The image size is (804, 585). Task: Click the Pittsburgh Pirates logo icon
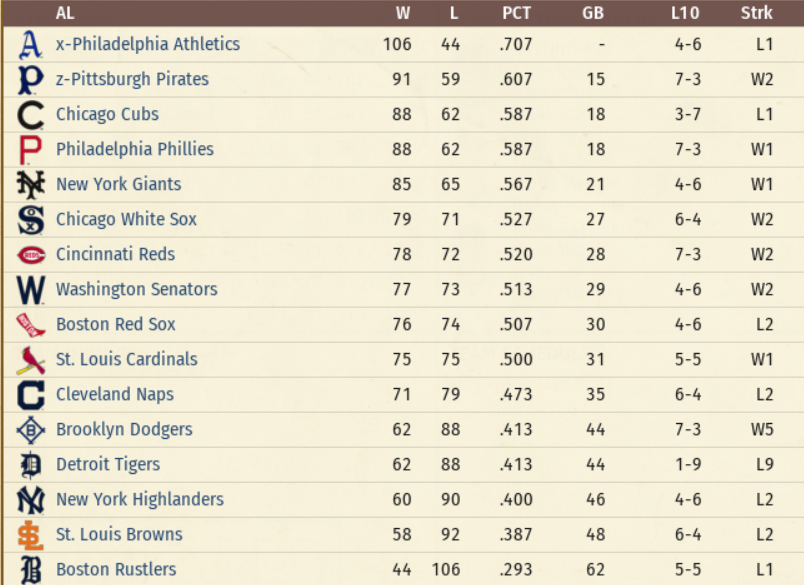tap(31, 80)
